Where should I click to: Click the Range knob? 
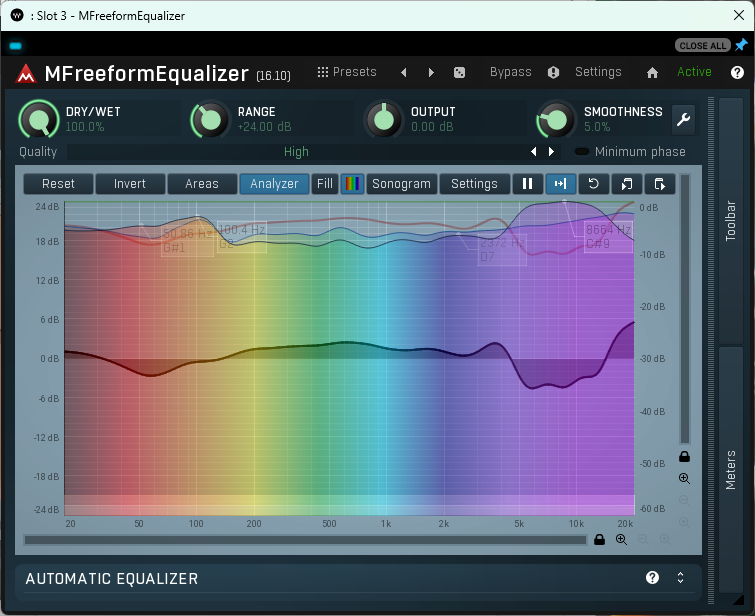[210, 119]
